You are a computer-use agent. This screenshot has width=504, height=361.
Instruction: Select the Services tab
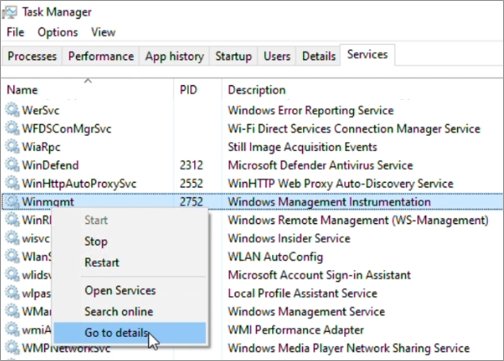point(367,54)
